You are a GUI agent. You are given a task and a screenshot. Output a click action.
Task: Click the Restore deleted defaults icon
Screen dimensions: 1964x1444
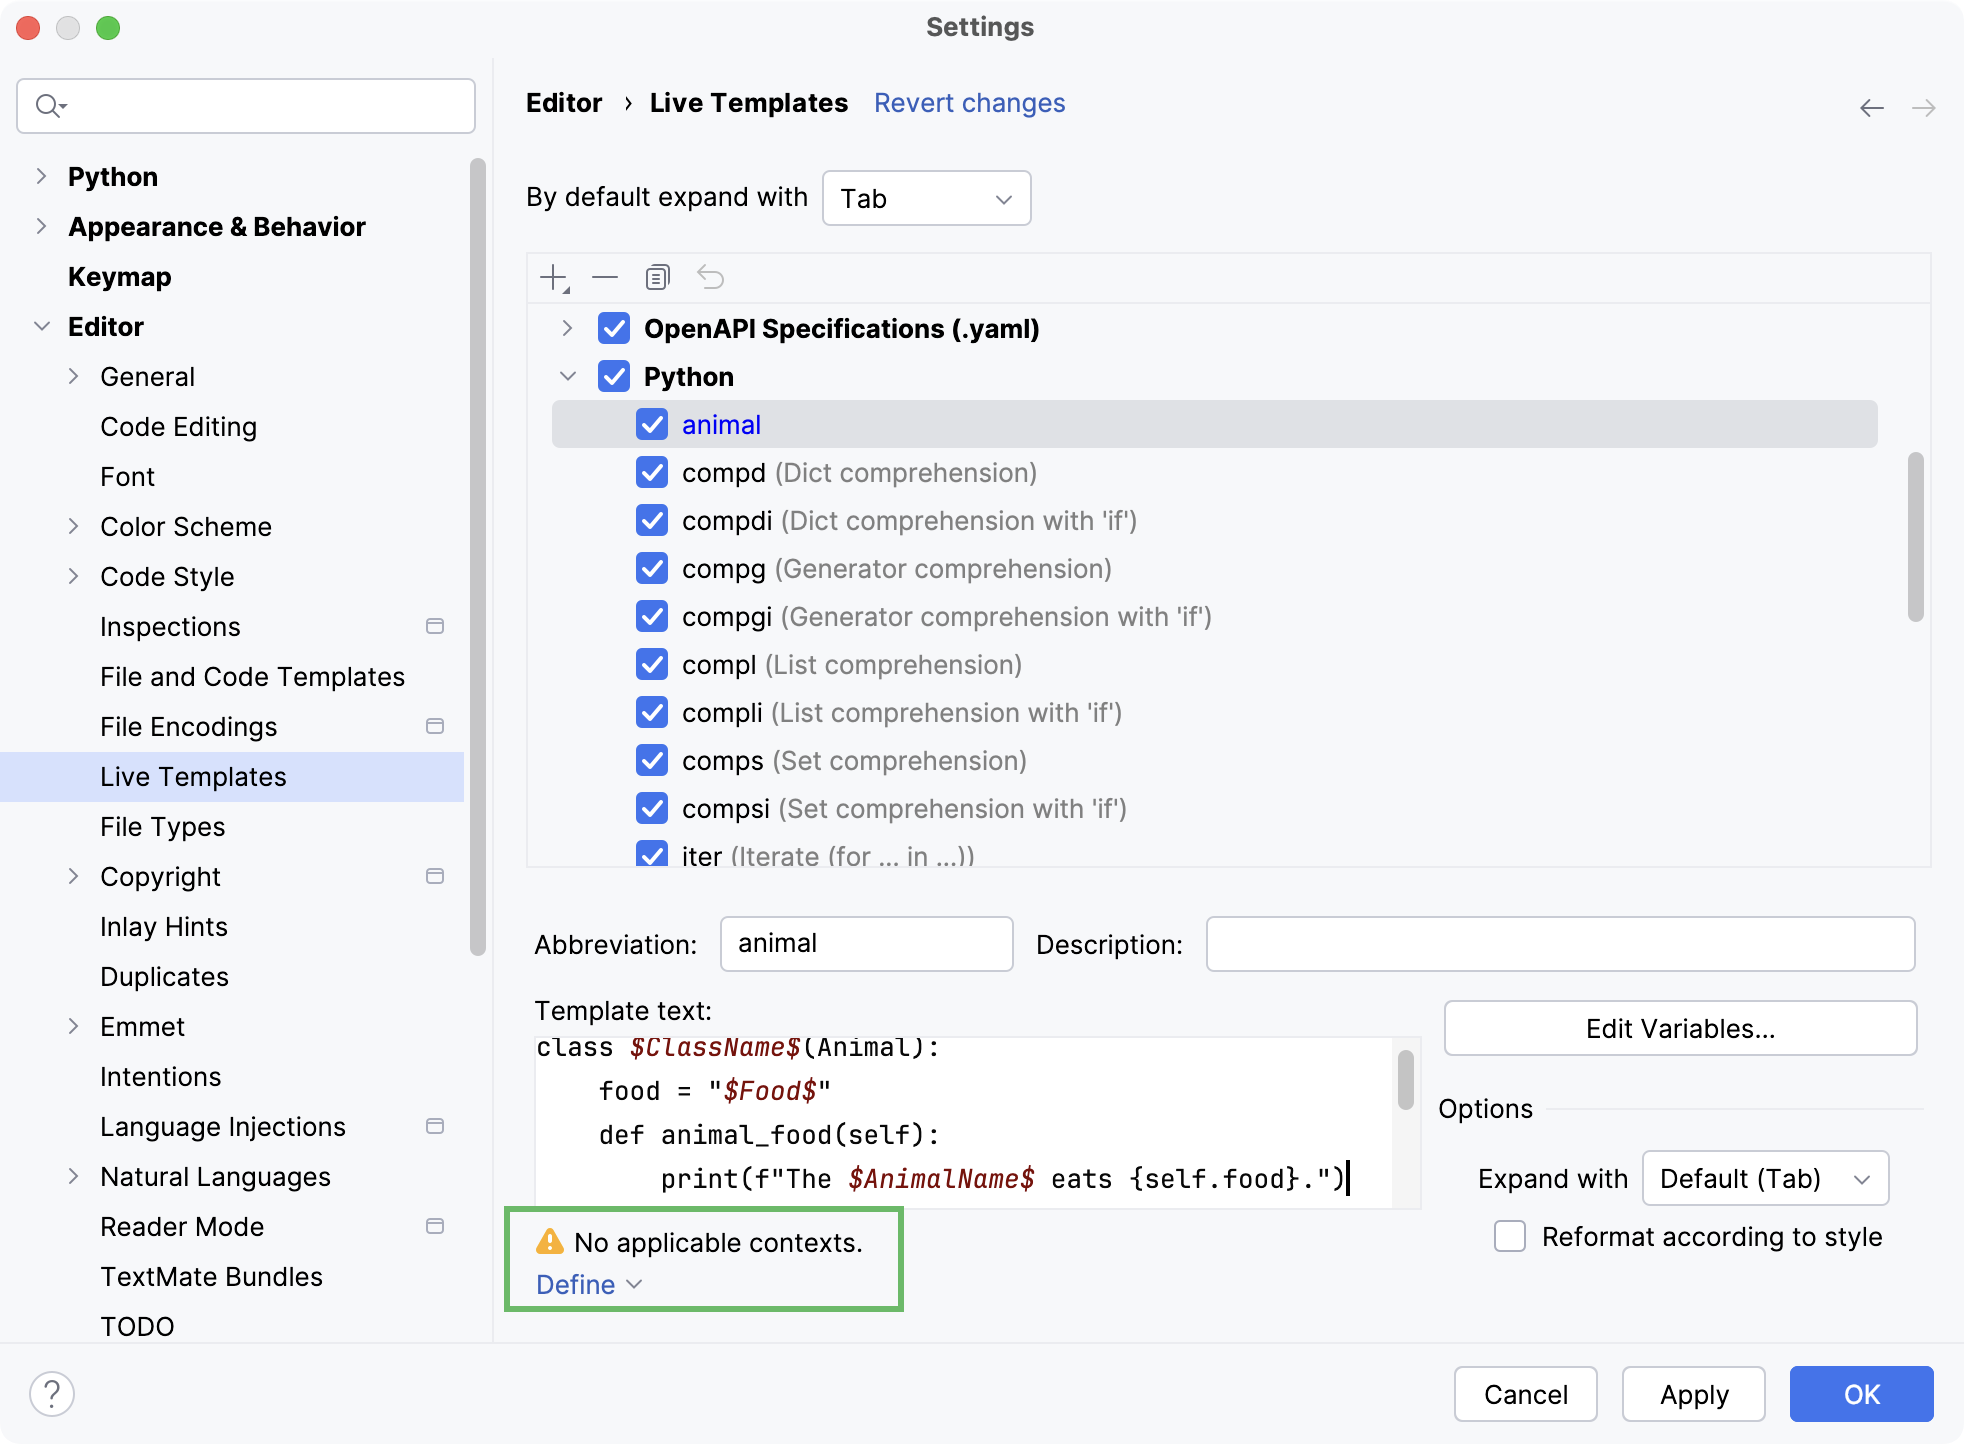tap(710, 277)
